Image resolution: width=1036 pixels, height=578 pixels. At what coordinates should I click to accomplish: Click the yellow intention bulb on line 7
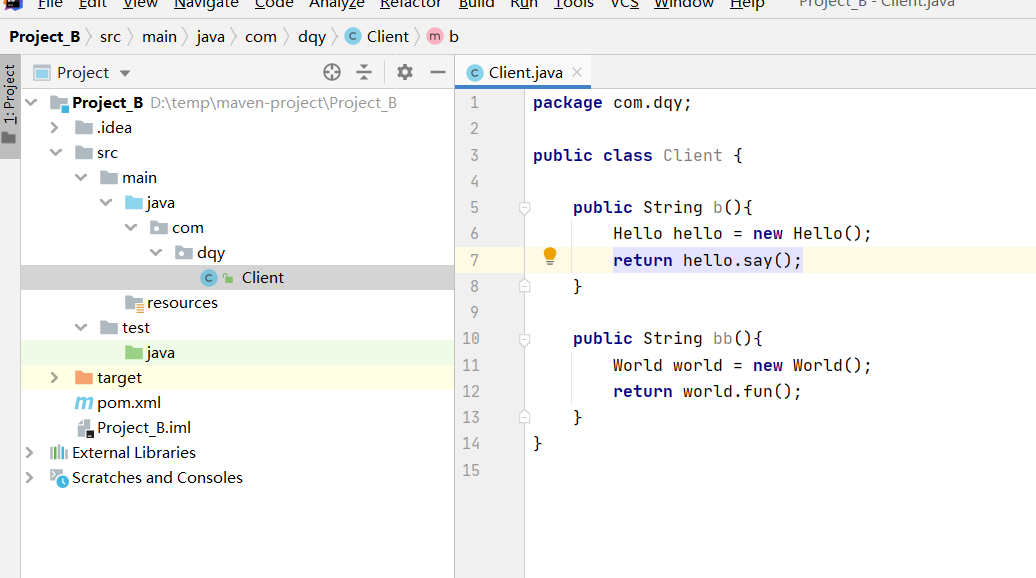[x=550, y=256]
